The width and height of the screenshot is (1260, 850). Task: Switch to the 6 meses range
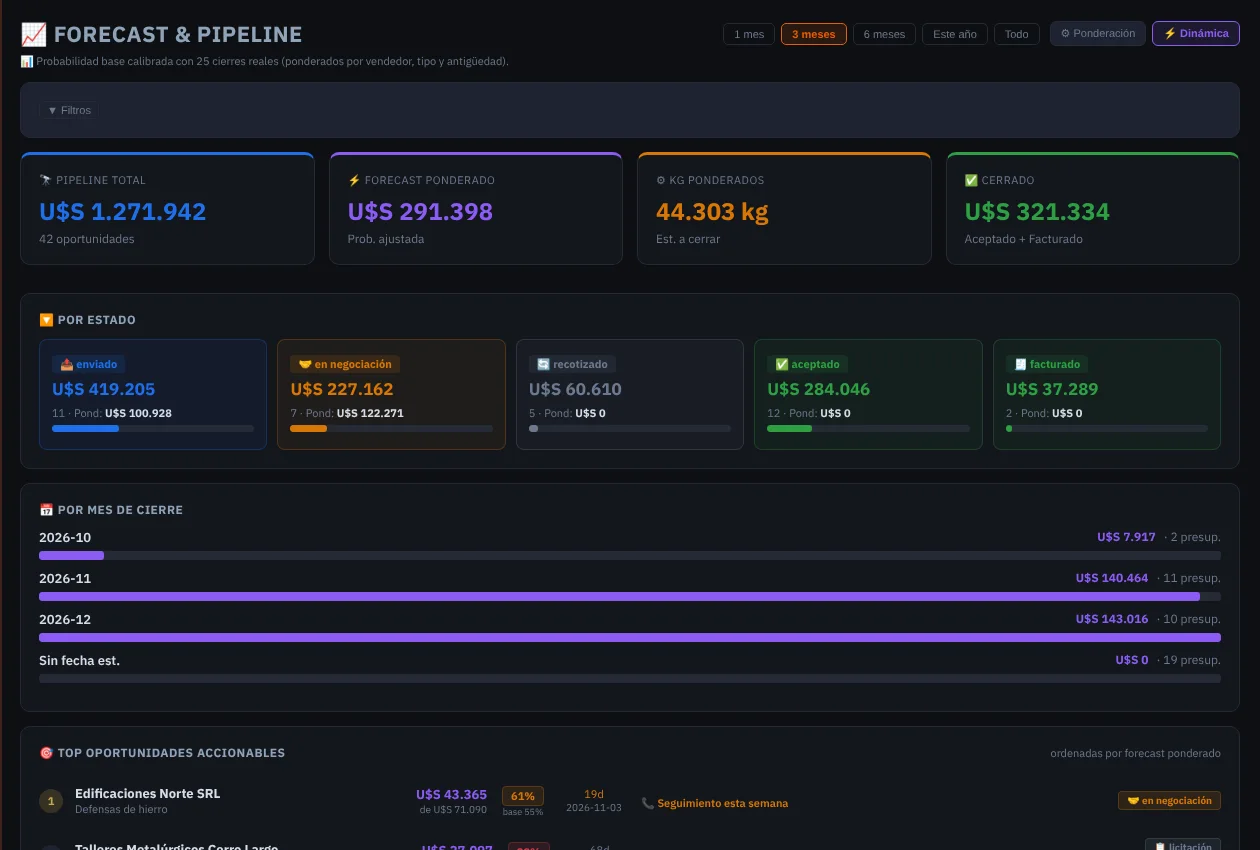[884, 34]
